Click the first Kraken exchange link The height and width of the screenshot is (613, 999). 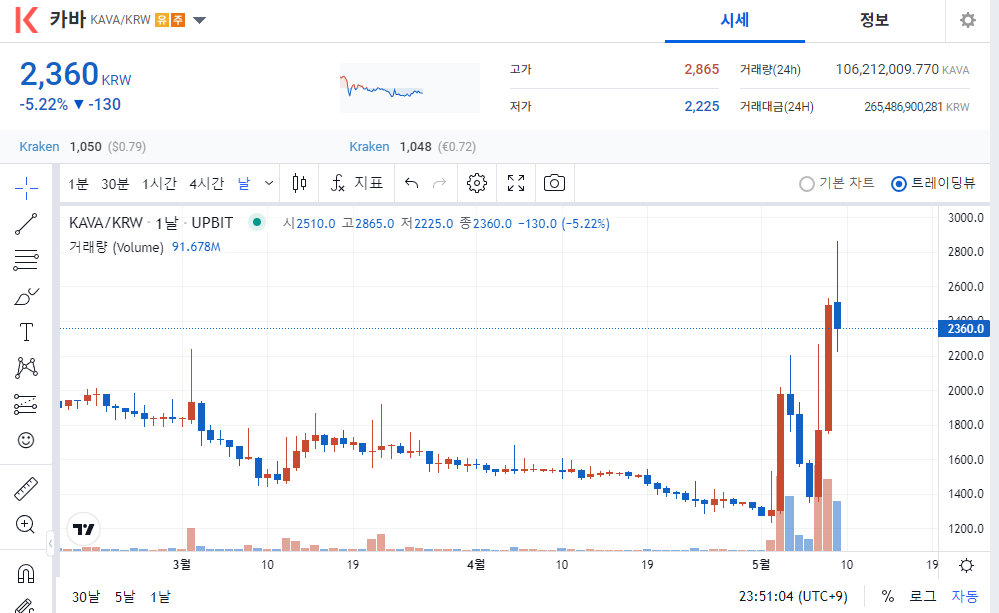(x=39, y=147)
